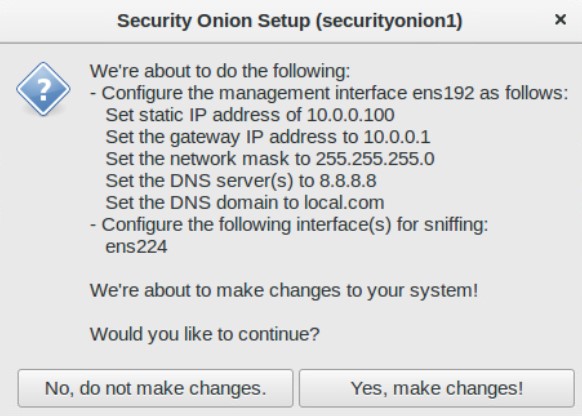The height and width of the screenshot is (416, 582).
Task: Click the 8.8.8.8 DNS server value
Action: pos(348,180)
